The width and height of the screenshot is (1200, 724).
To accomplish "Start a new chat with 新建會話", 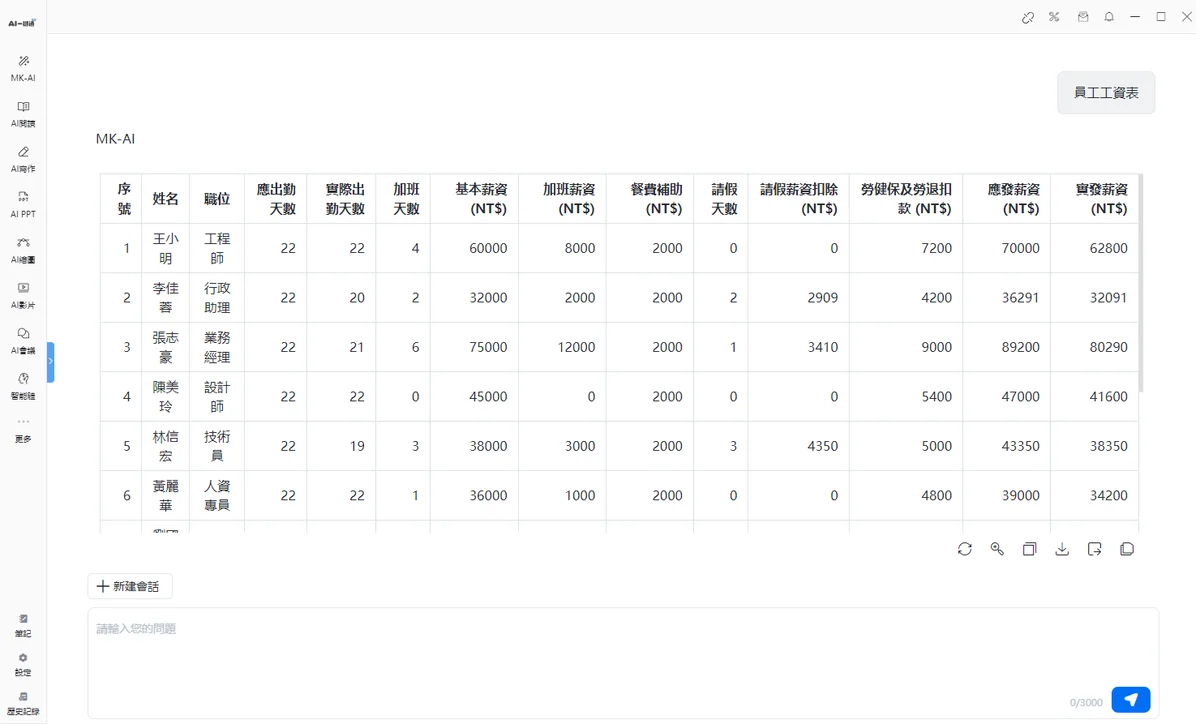I will 130,586.
